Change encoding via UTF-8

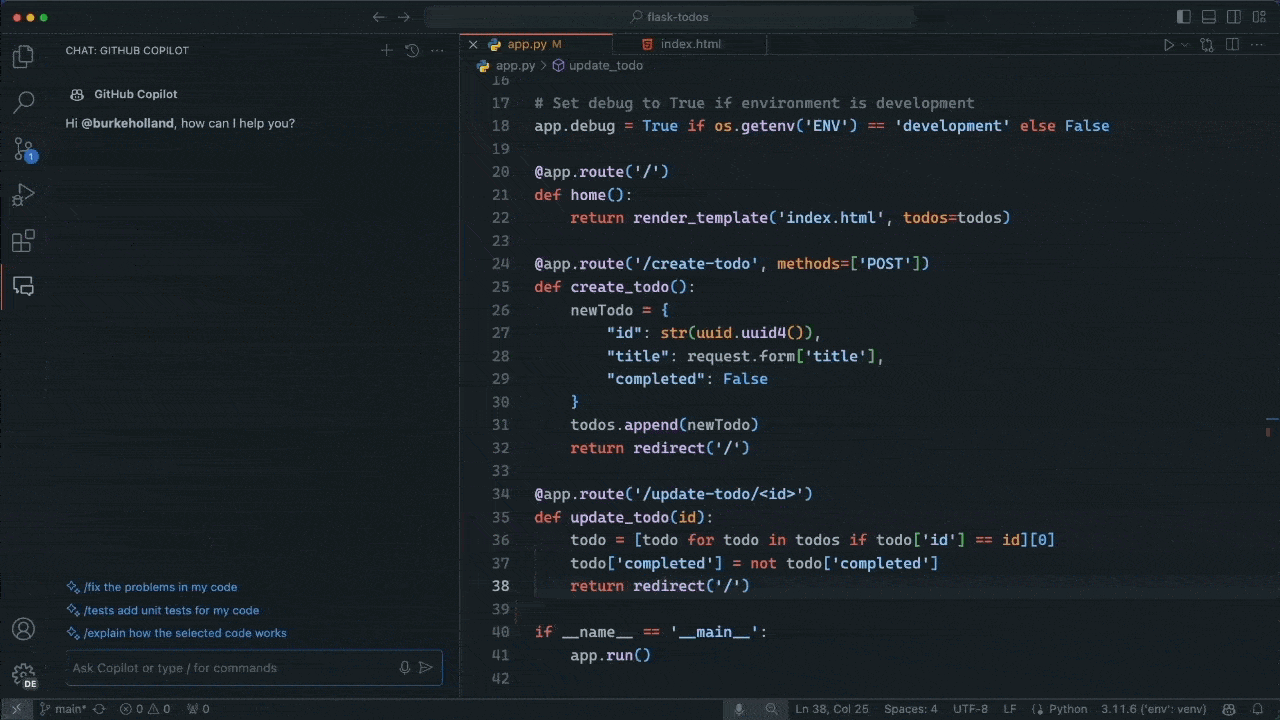971,709
